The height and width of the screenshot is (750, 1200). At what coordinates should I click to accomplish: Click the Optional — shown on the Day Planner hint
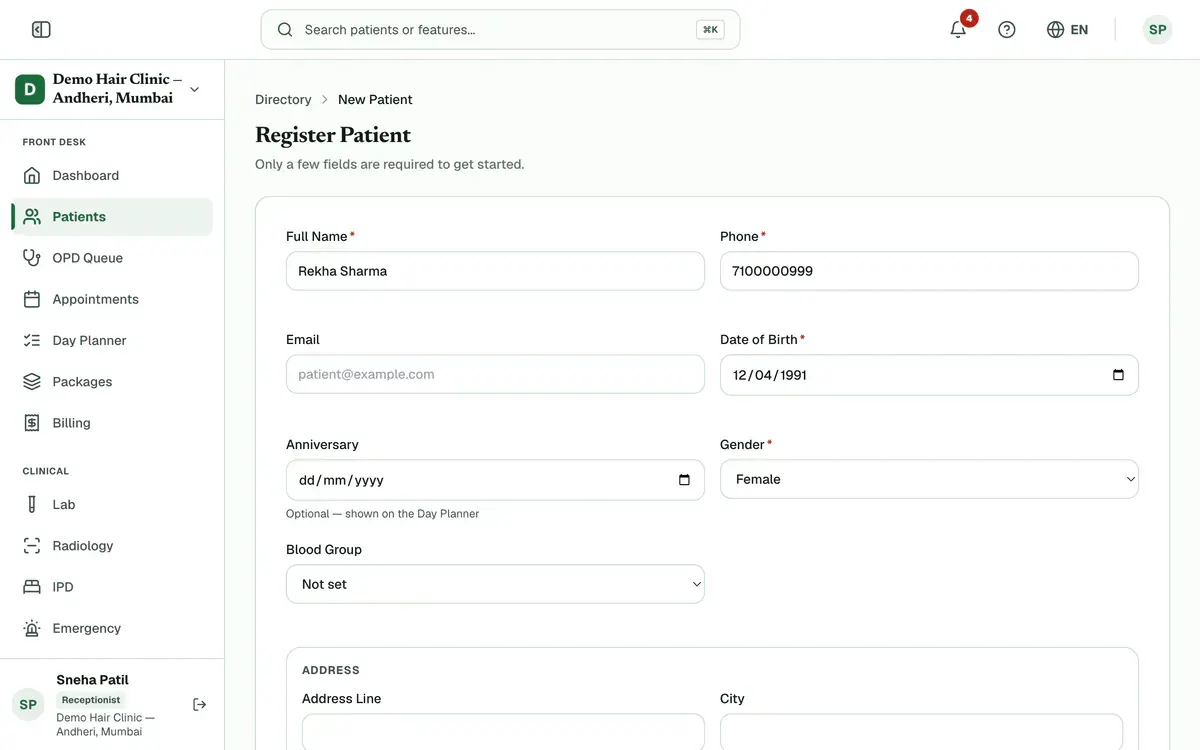382,514
